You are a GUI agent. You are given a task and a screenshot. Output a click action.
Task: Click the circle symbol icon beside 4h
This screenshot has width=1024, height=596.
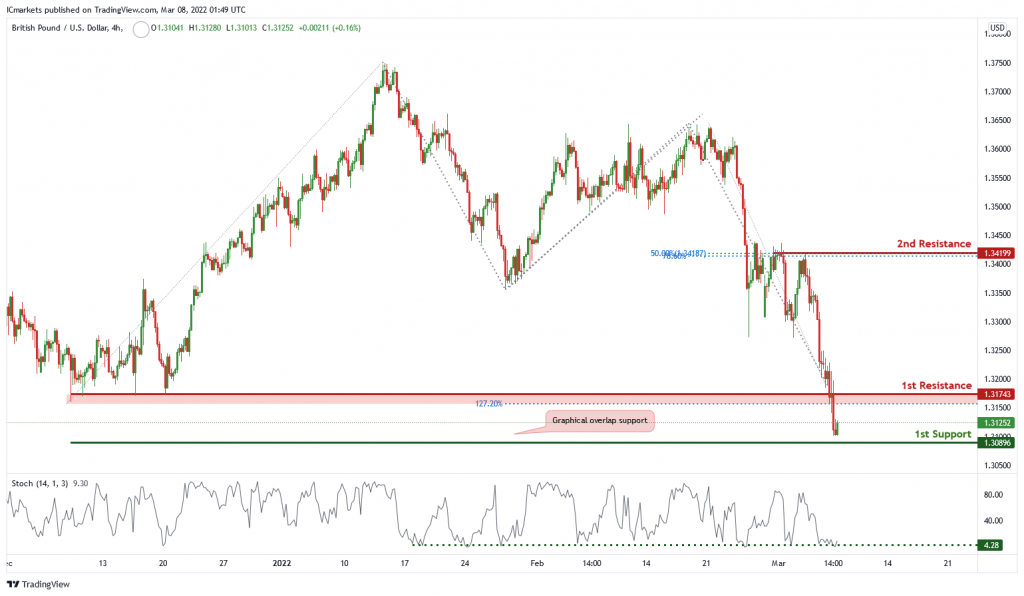point(140,29)
